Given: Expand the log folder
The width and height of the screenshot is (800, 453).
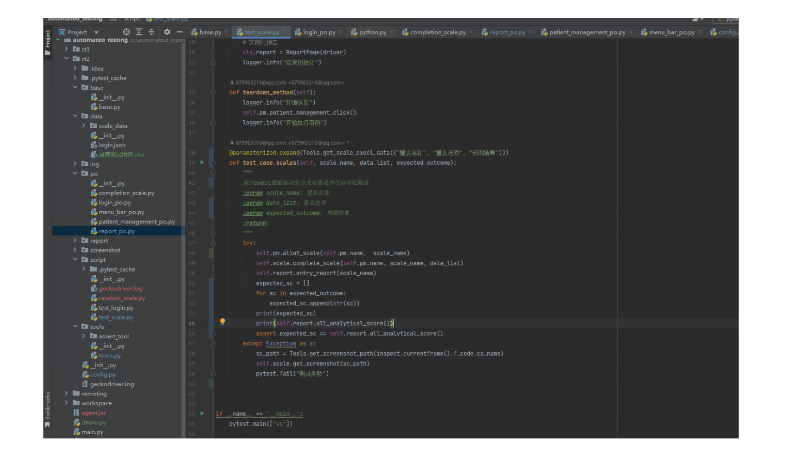Looking at the screenshot, I should point(75,164).
